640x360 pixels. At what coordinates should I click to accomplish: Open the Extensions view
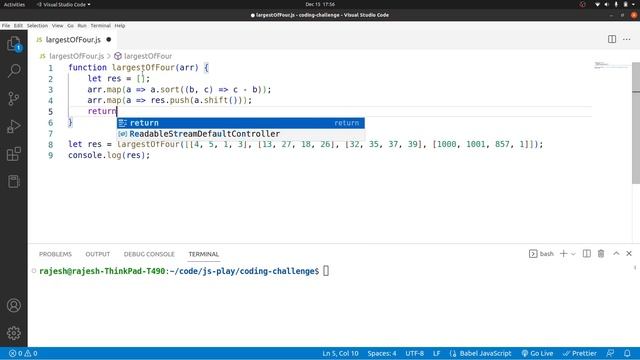click(x=14, y=154)
